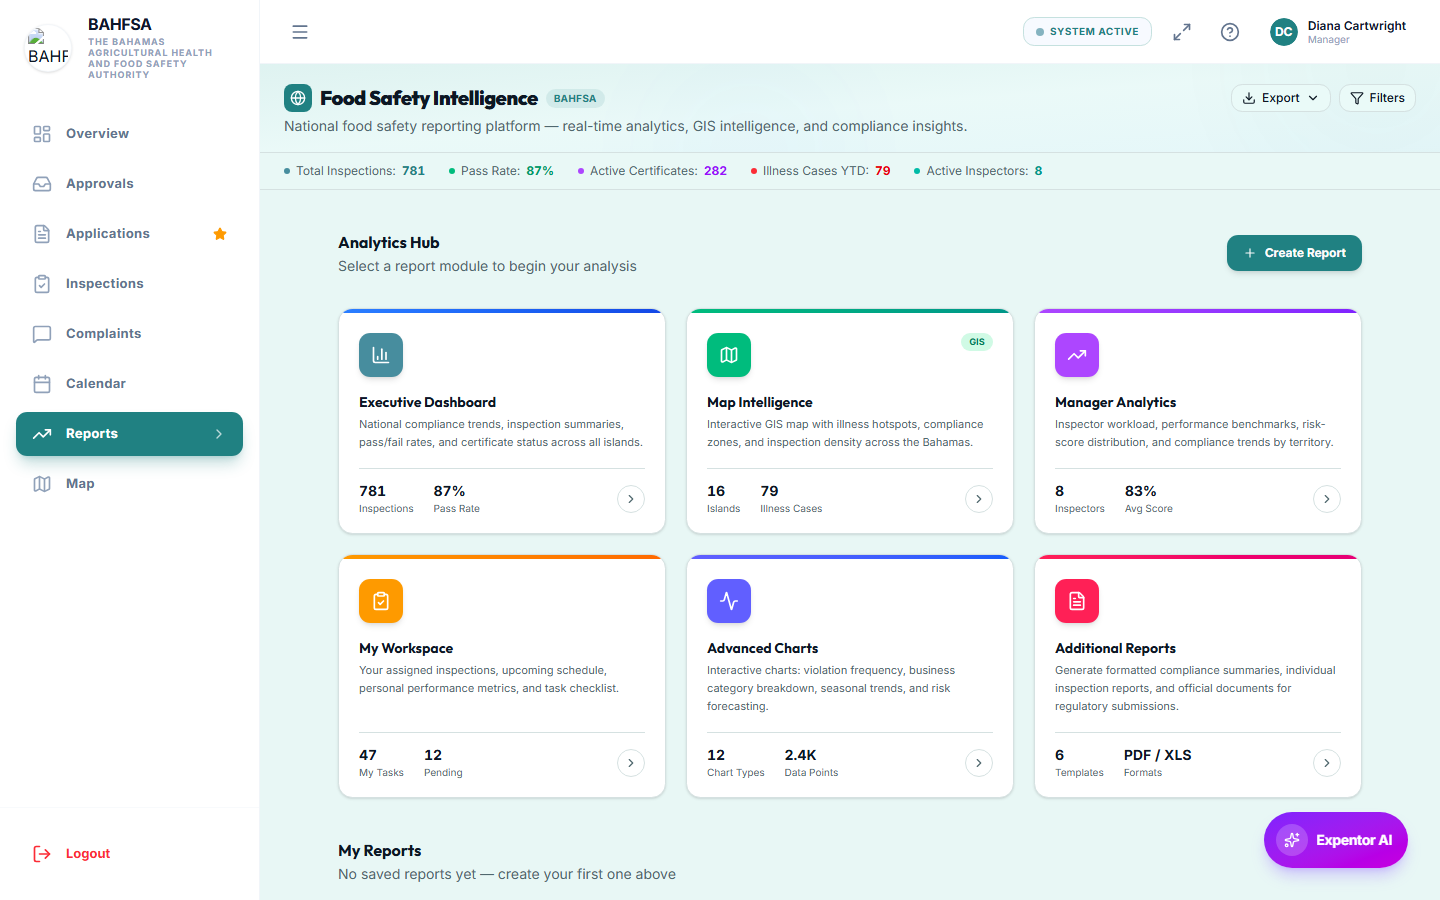Open Calendar in the sidebar
1440x900 pixels.
pos(129,384)
